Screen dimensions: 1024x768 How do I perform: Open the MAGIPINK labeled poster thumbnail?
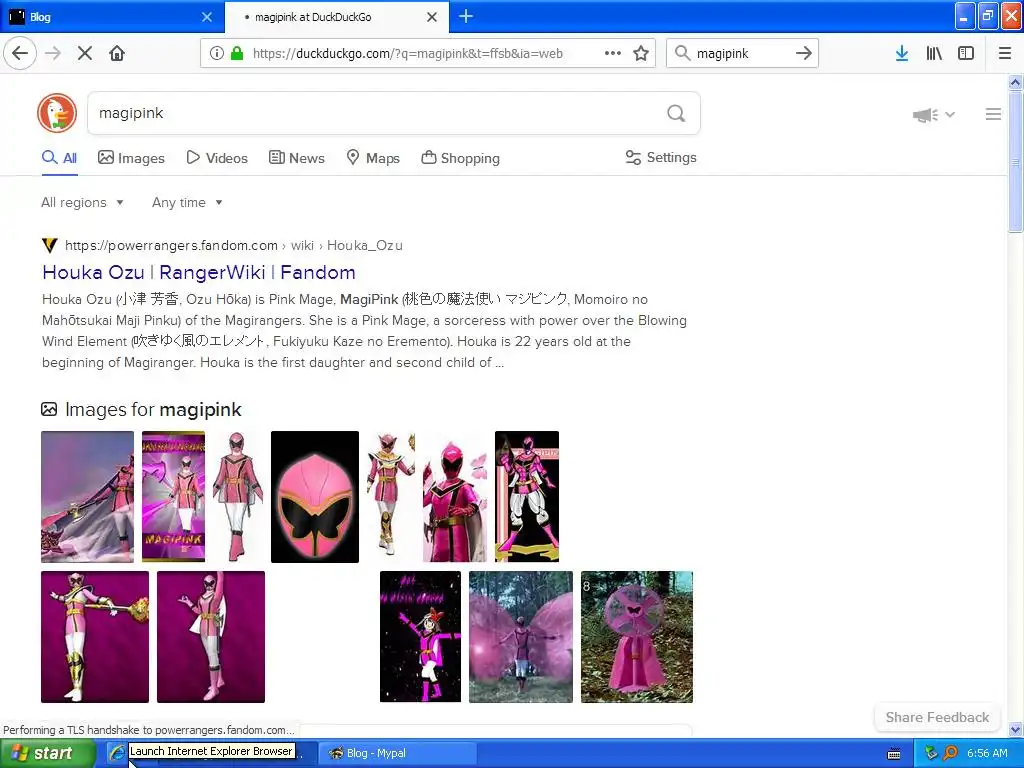click(174, 496)
